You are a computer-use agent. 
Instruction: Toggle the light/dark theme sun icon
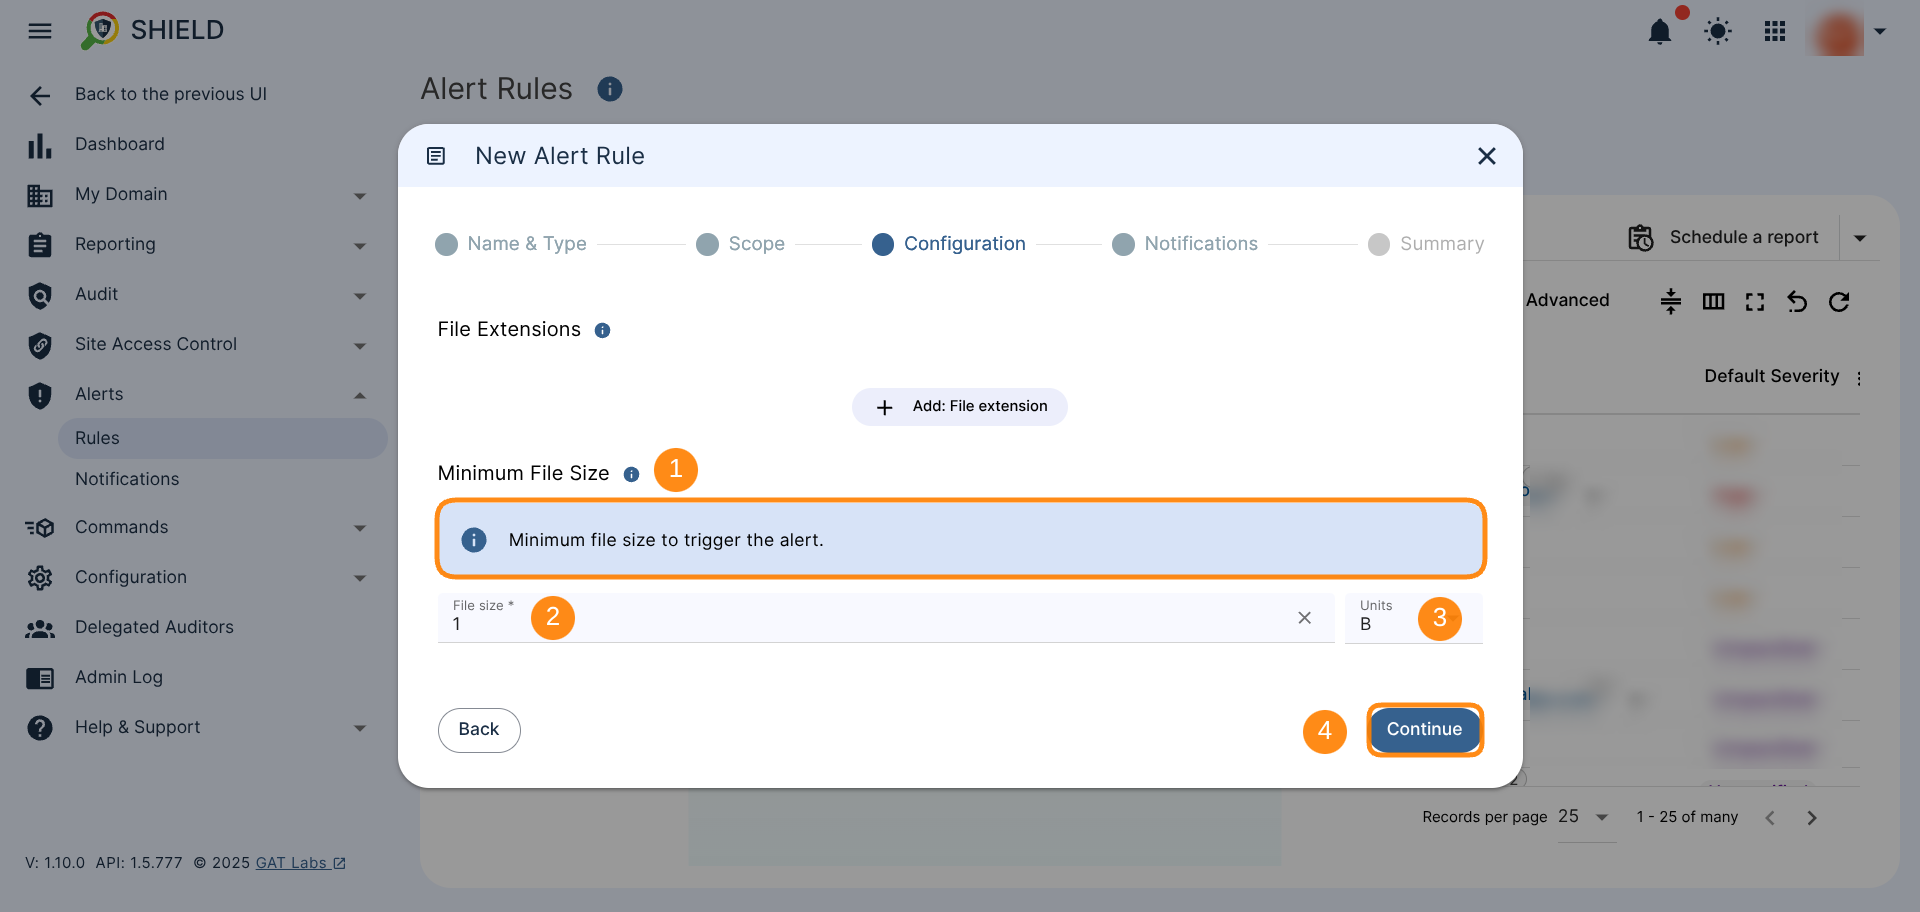[1718, 32]
